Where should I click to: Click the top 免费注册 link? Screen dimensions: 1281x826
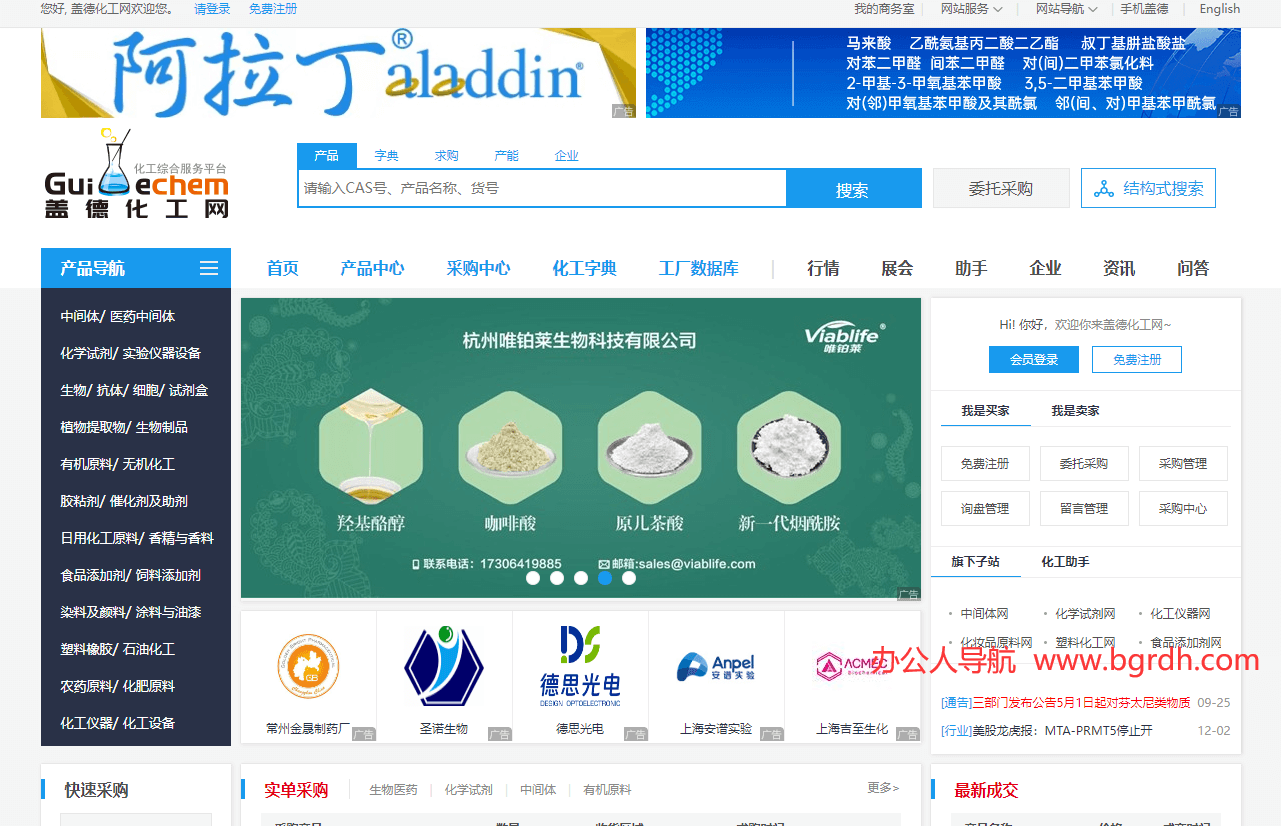273,9
